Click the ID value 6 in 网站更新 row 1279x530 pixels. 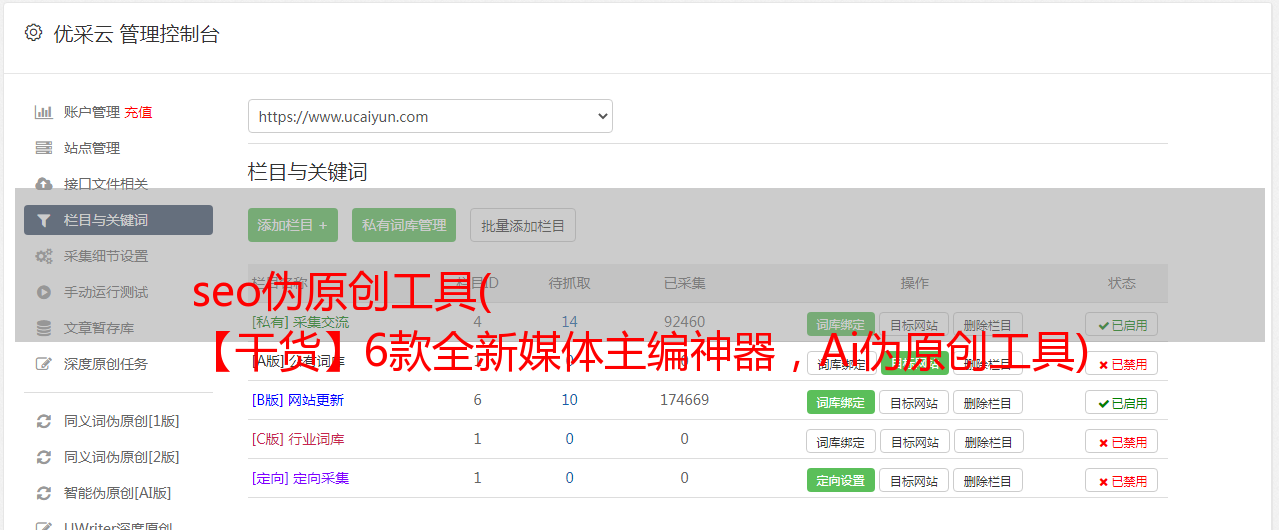(x=477, y=400)
